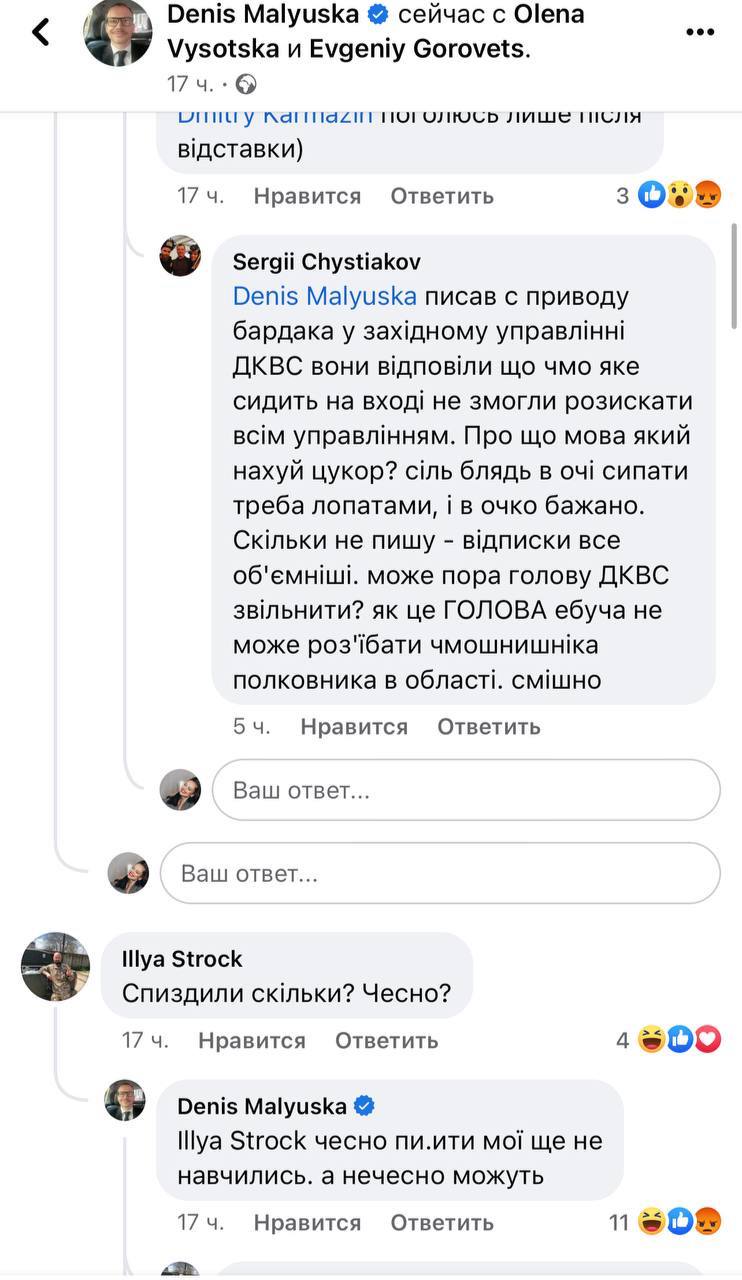Tap Нравится under Sergii Chystiakov's comment
742x1280 pixels.
click(354, 727)
